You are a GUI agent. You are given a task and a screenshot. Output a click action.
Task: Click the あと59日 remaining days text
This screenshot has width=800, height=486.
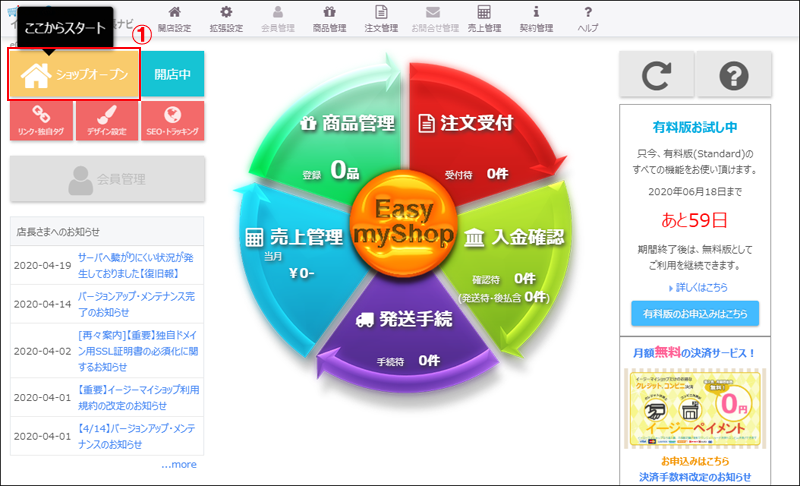(x=694, y=220)
